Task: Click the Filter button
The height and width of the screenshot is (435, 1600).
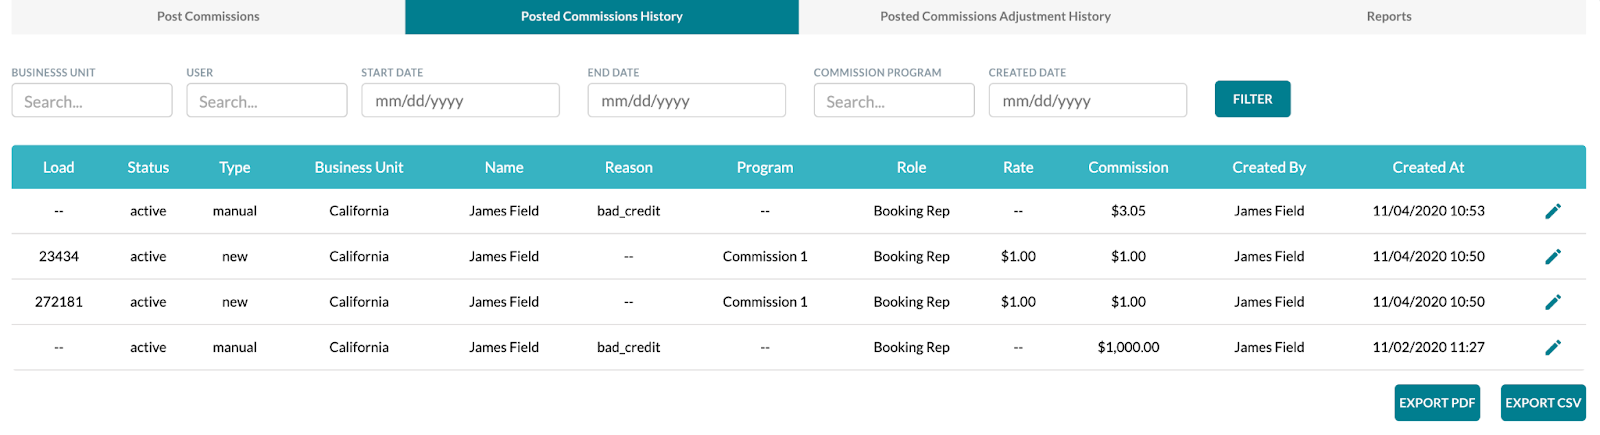Action: [1252, 99]
